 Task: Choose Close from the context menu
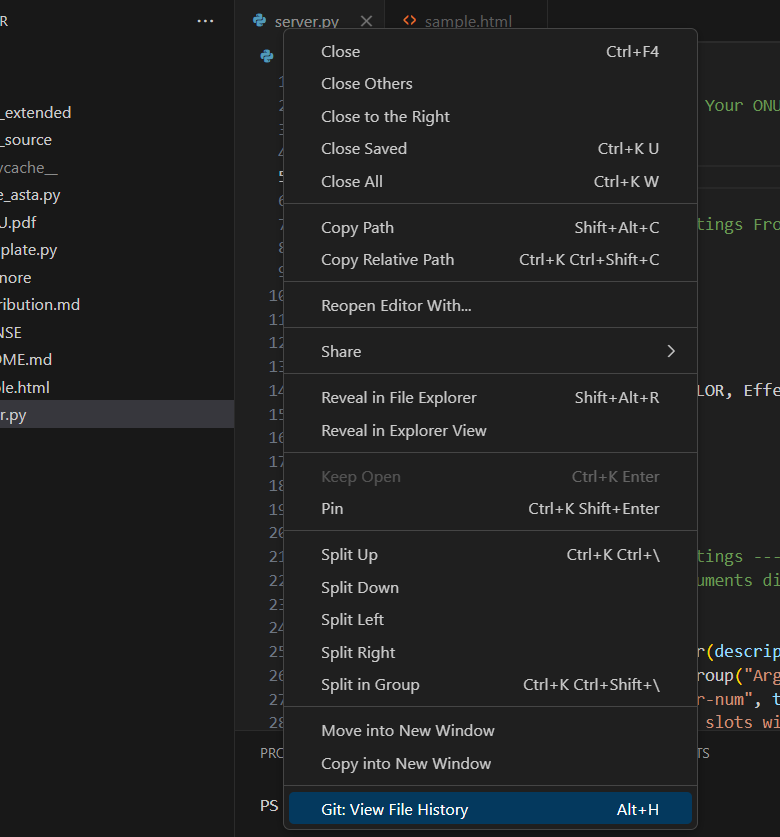click(x=490, y=52)
